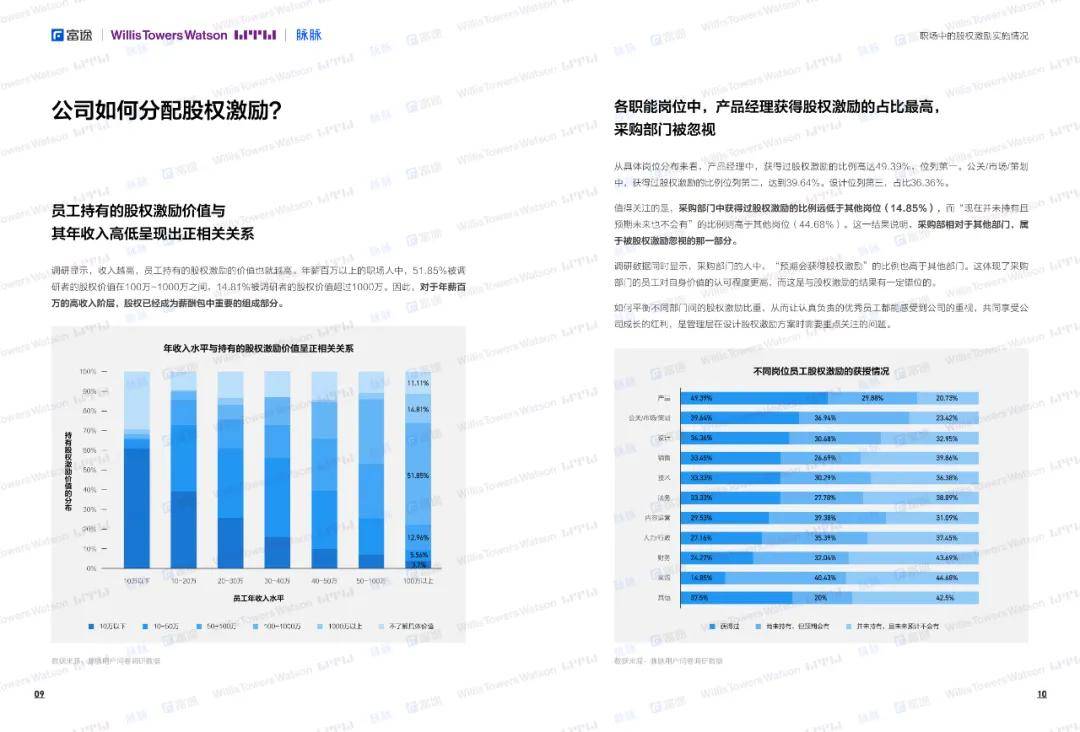Click the data source note under the right chart

click(x=669, y=661)
